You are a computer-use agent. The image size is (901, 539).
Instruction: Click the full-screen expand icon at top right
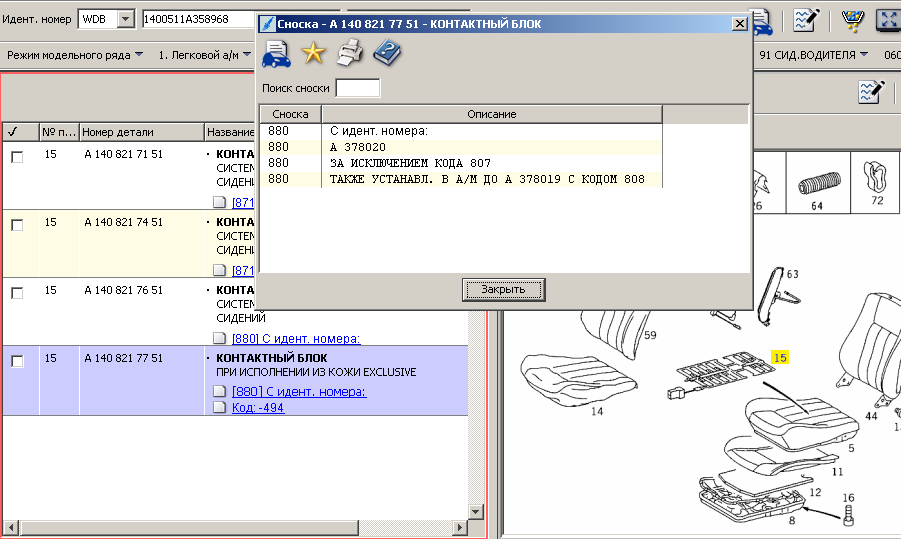click(x=888, y=19)
